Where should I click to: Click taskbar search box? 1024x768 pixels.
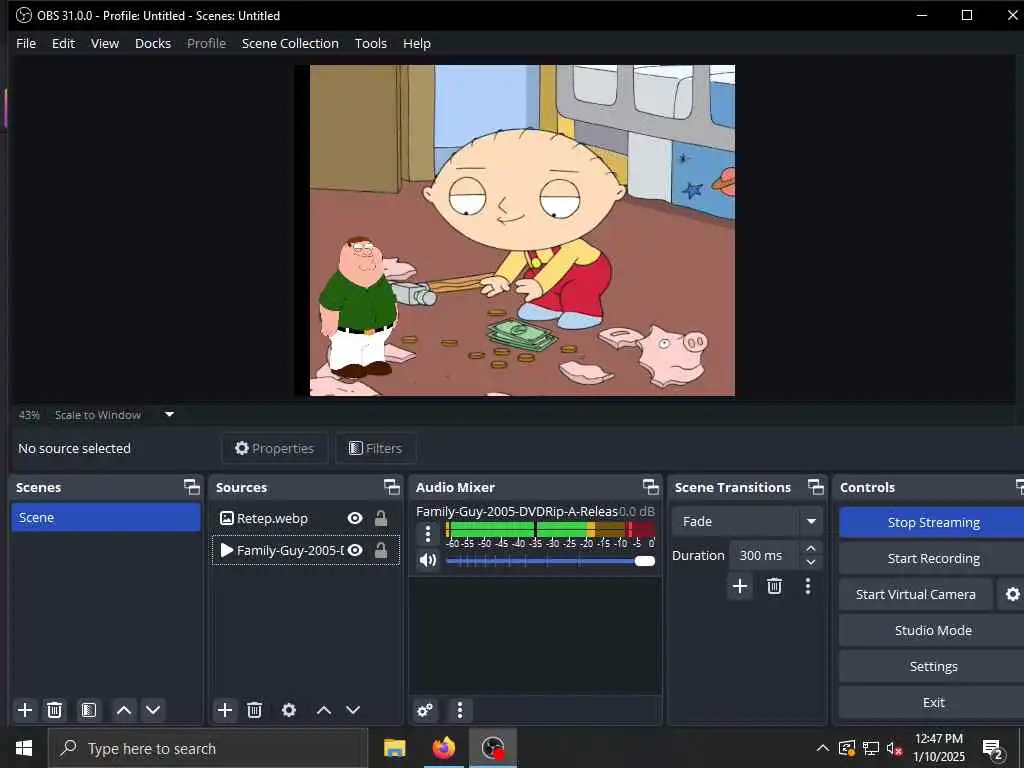click(208, 748)
